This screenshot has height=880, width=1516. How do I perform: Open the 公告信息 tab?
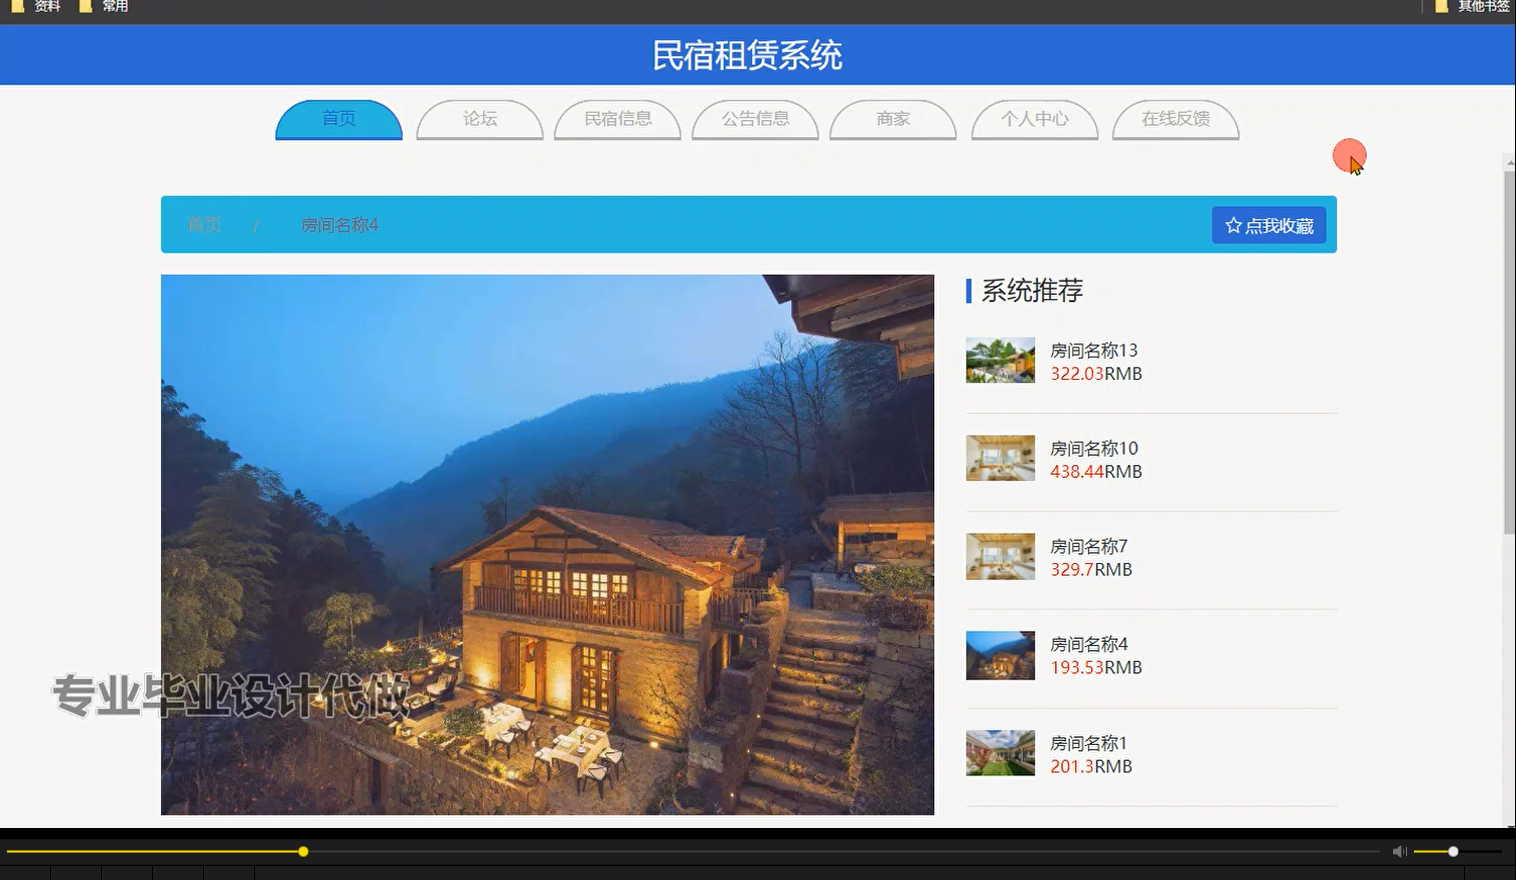pos(755,118)
